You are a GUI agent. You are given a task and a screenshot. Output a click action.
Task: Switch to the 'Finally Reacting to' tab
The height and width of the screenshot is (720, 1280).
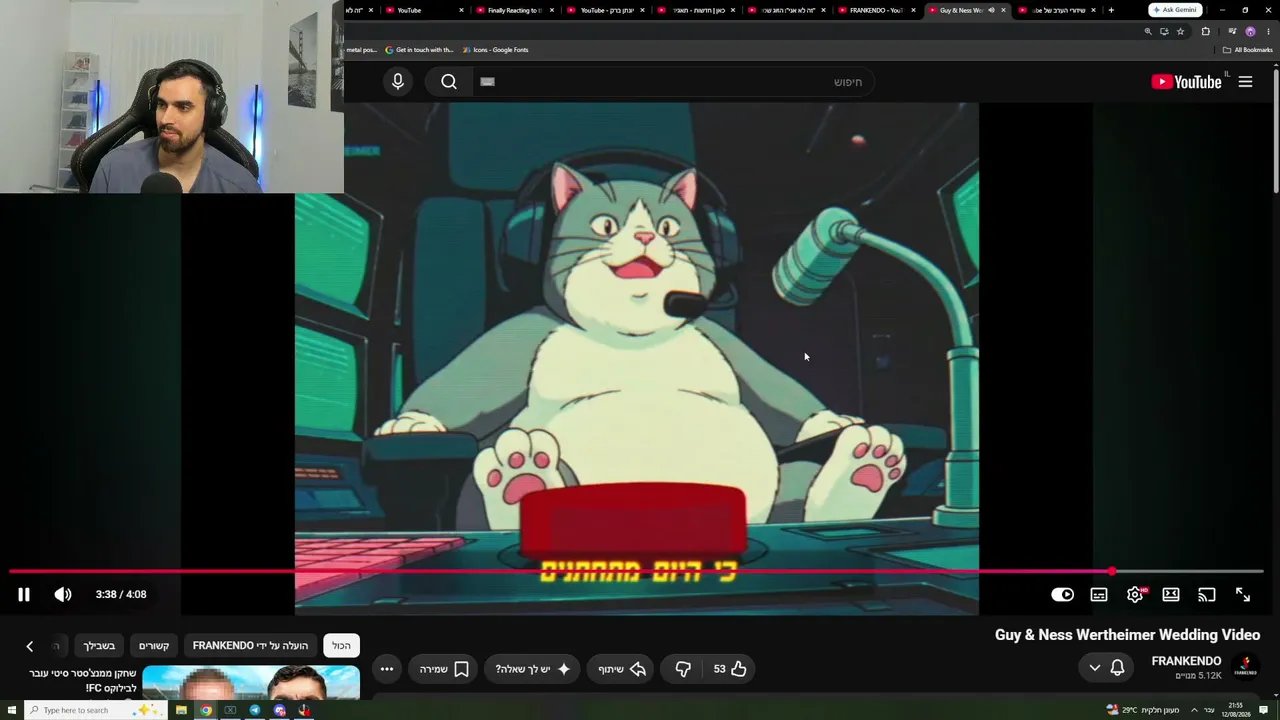coord(514,10)
